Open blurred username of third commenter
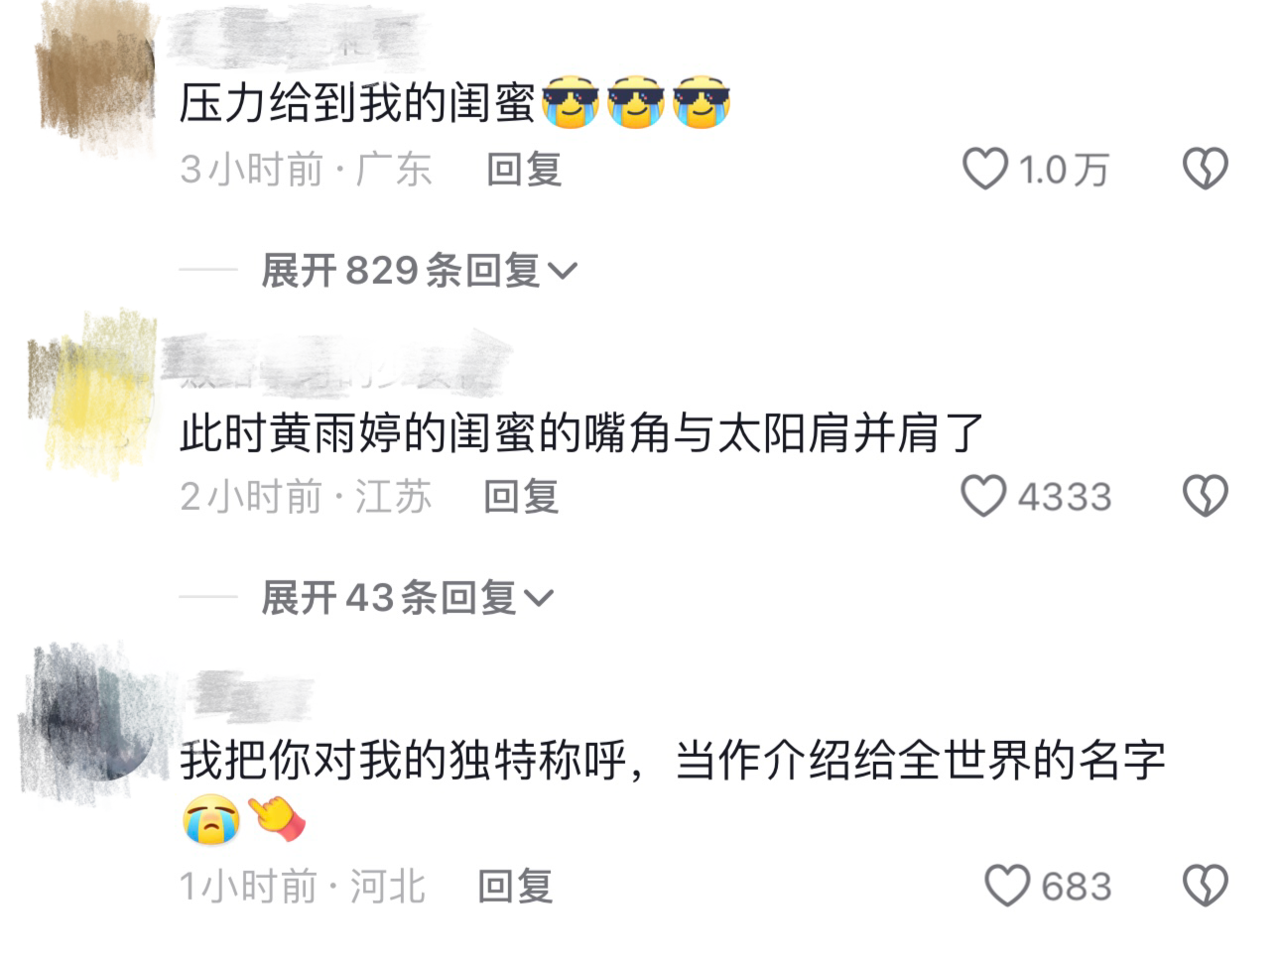Viewport: 1280px width, 959px height. [x=251, y=695]
